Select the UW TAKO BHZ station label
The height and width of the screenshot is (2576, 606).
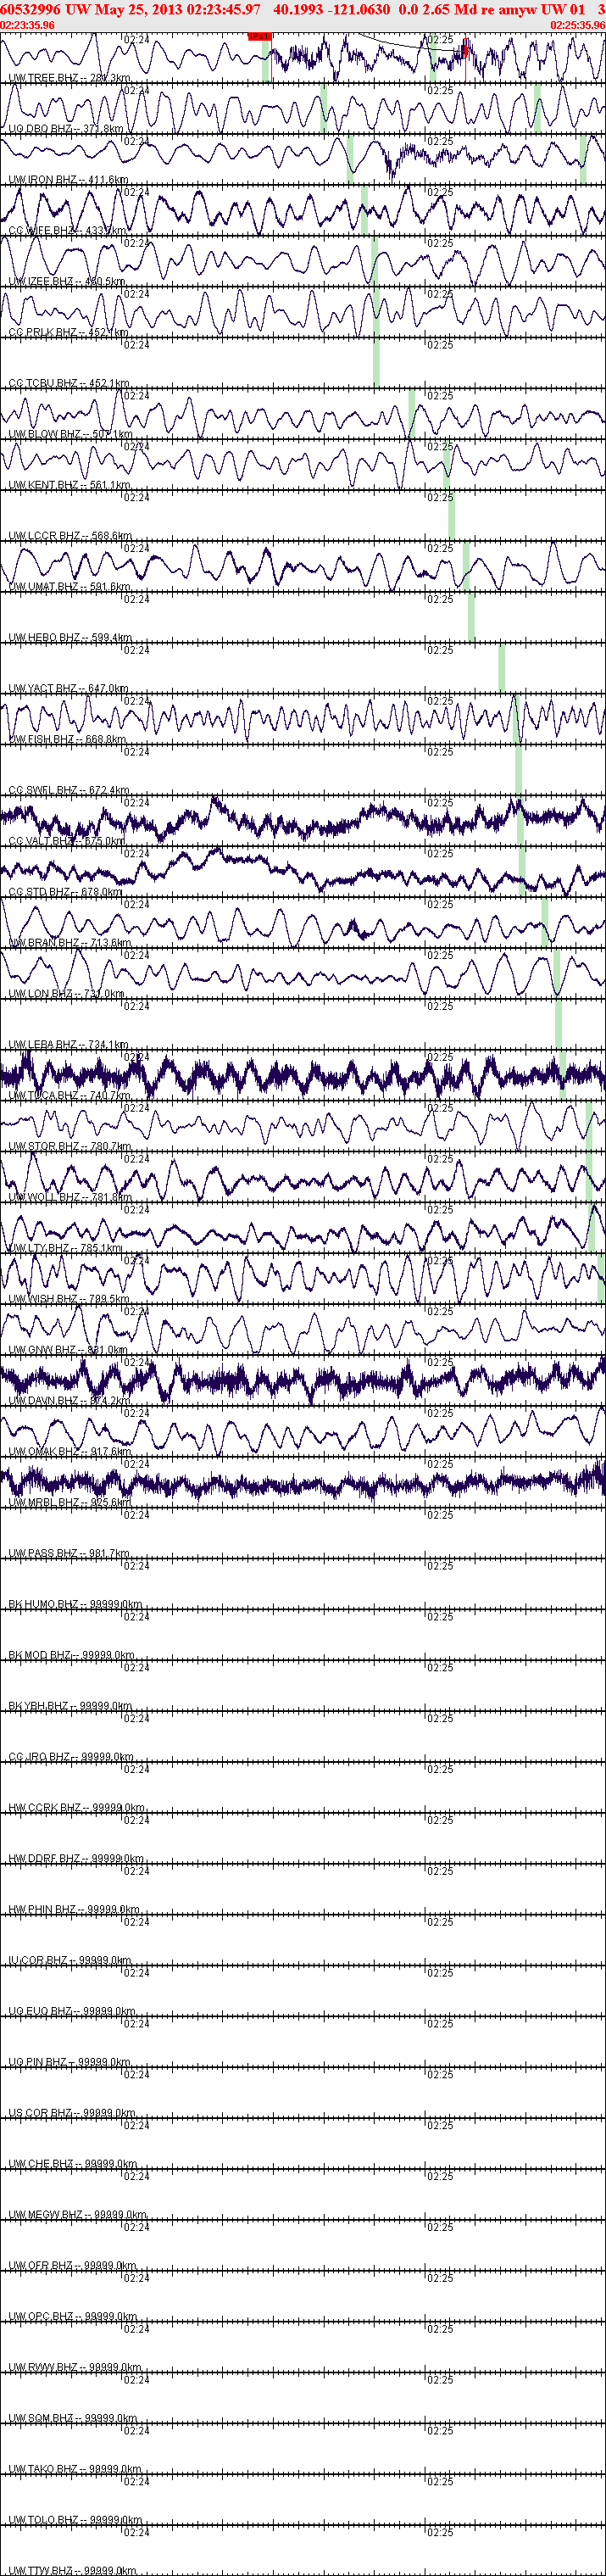click(76, 2470)
